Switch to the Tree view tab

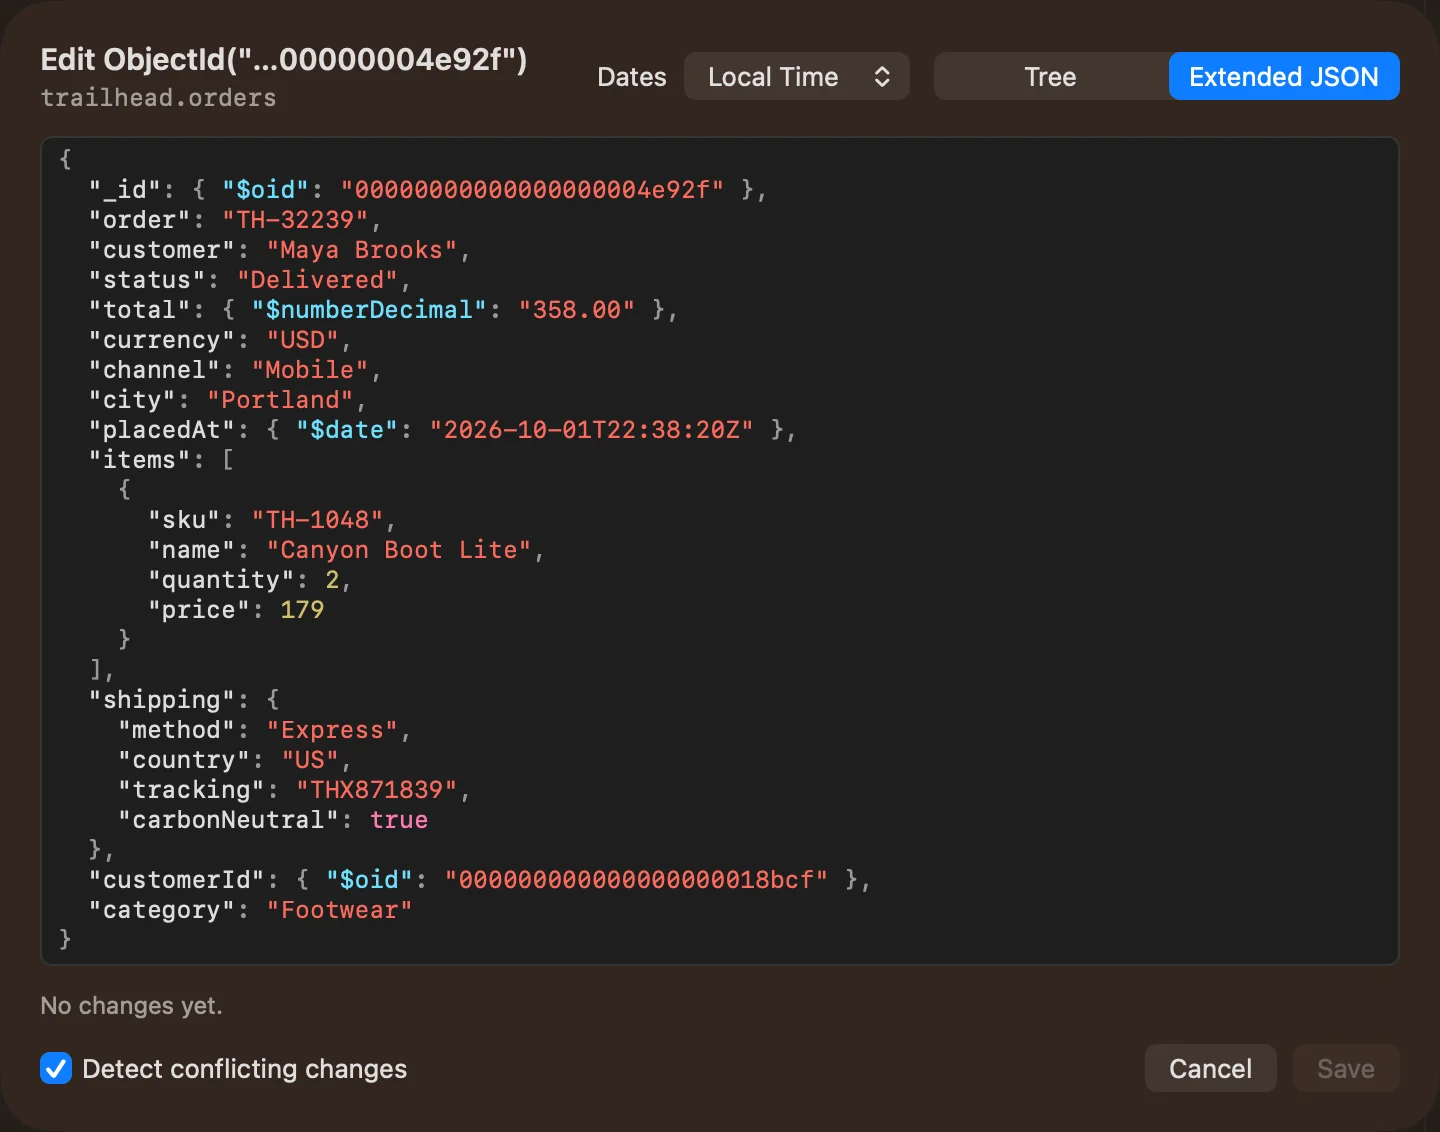click(1050, 76)
